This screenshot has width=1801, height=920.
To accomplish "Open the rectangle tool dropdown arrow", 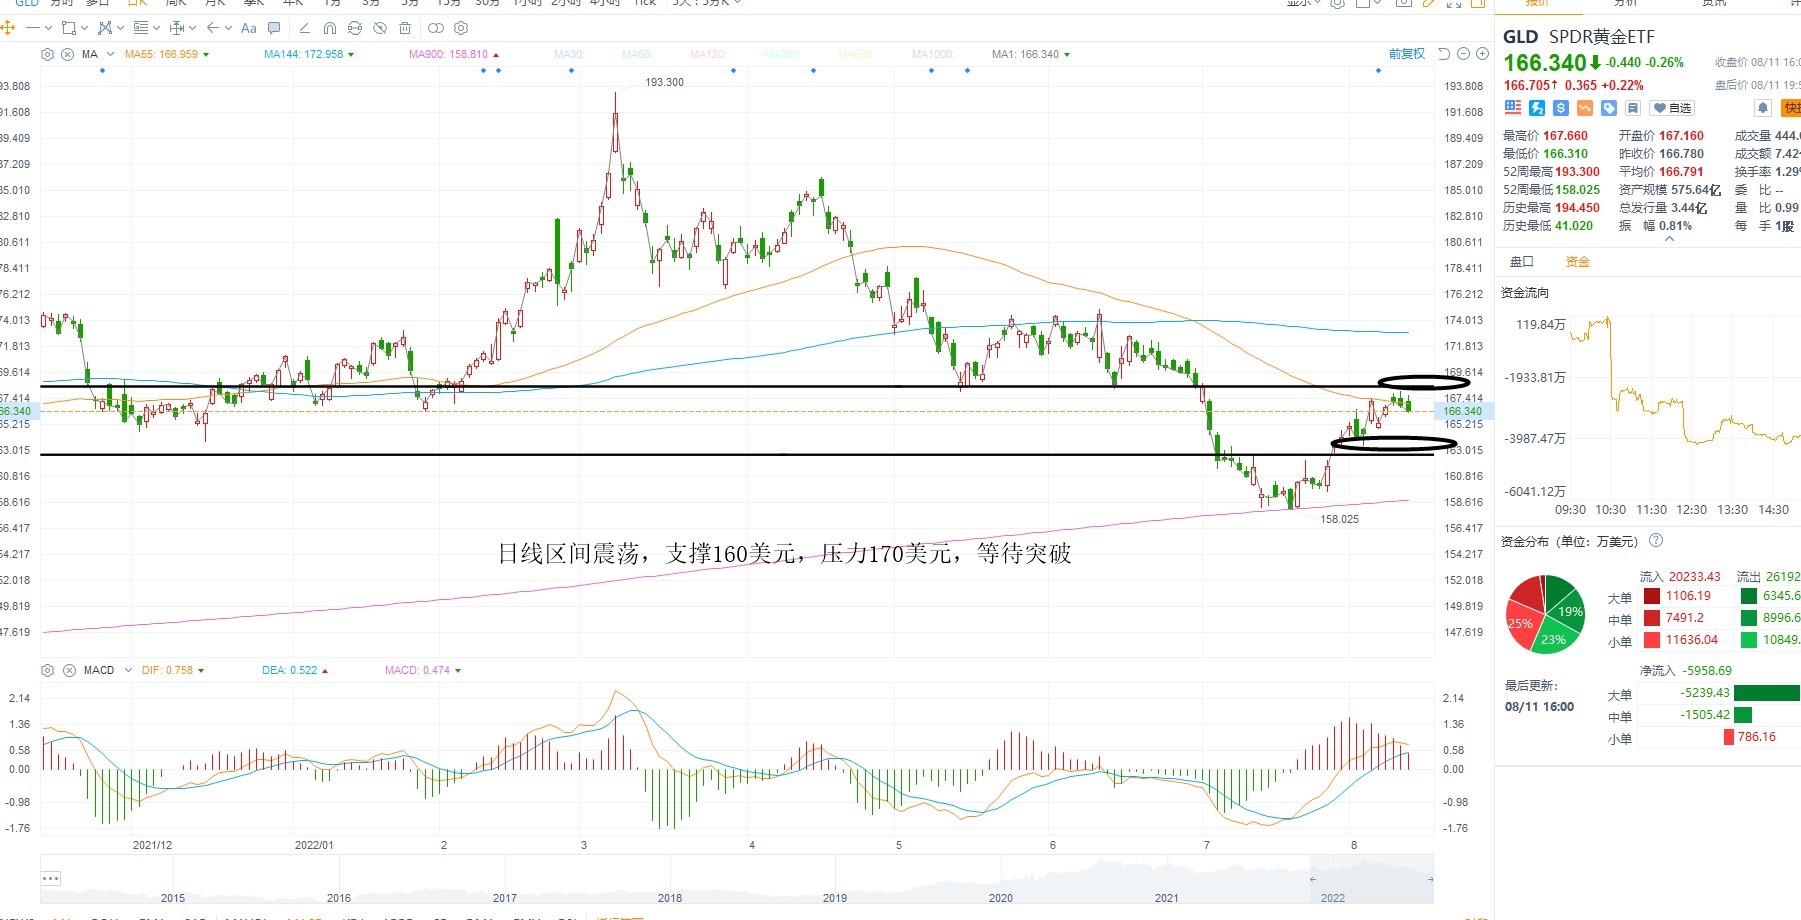I will (x=84, y=28).
